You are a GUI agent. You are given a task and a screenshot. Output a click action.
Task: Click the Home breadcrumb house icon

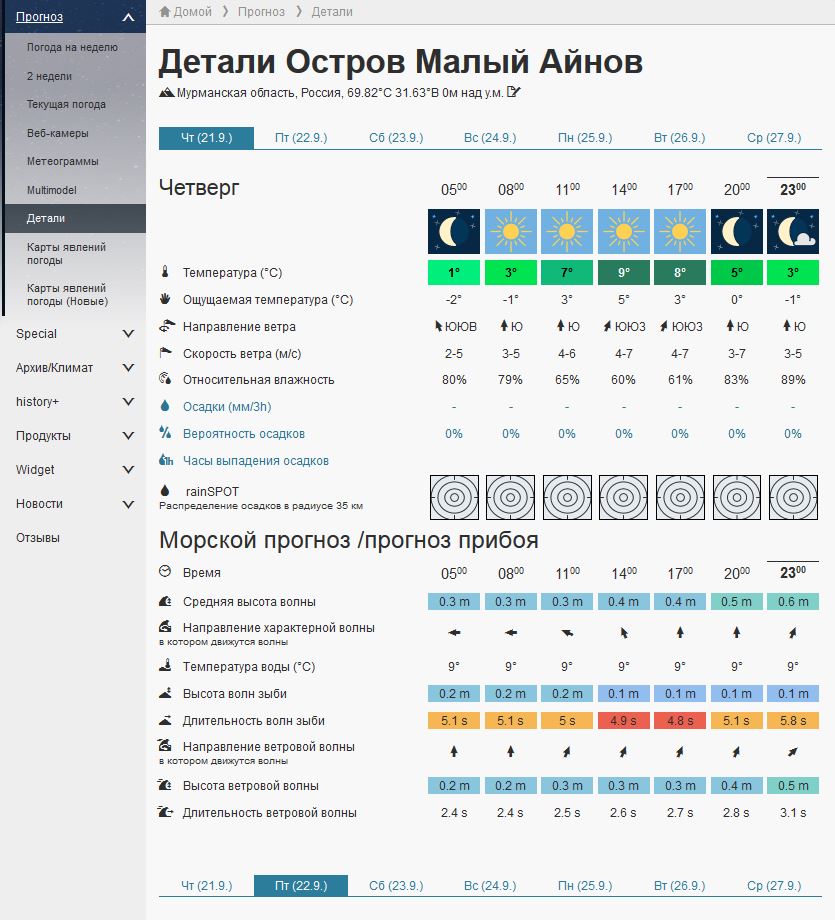click(x=165, y=12)
